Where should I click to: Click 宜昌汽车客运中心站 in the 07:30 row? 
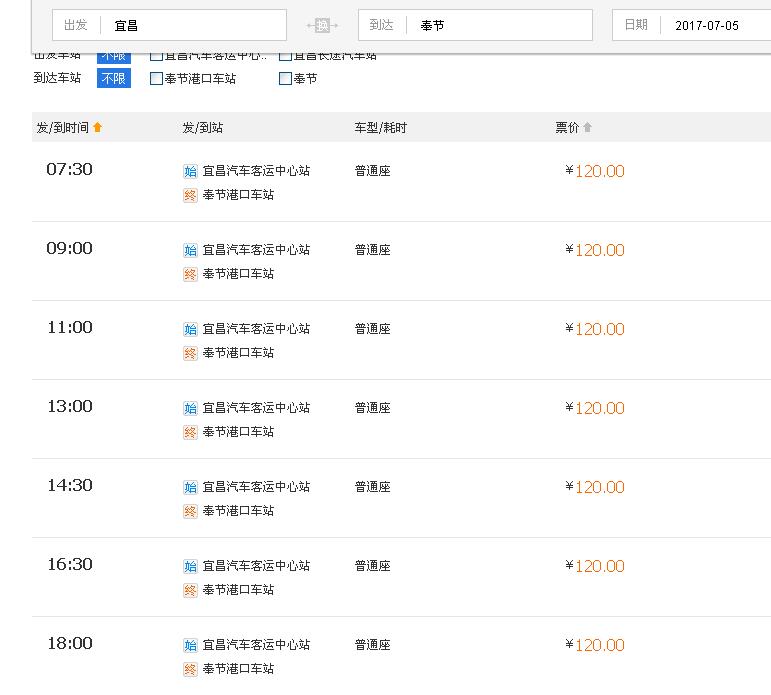pos(256,171)
